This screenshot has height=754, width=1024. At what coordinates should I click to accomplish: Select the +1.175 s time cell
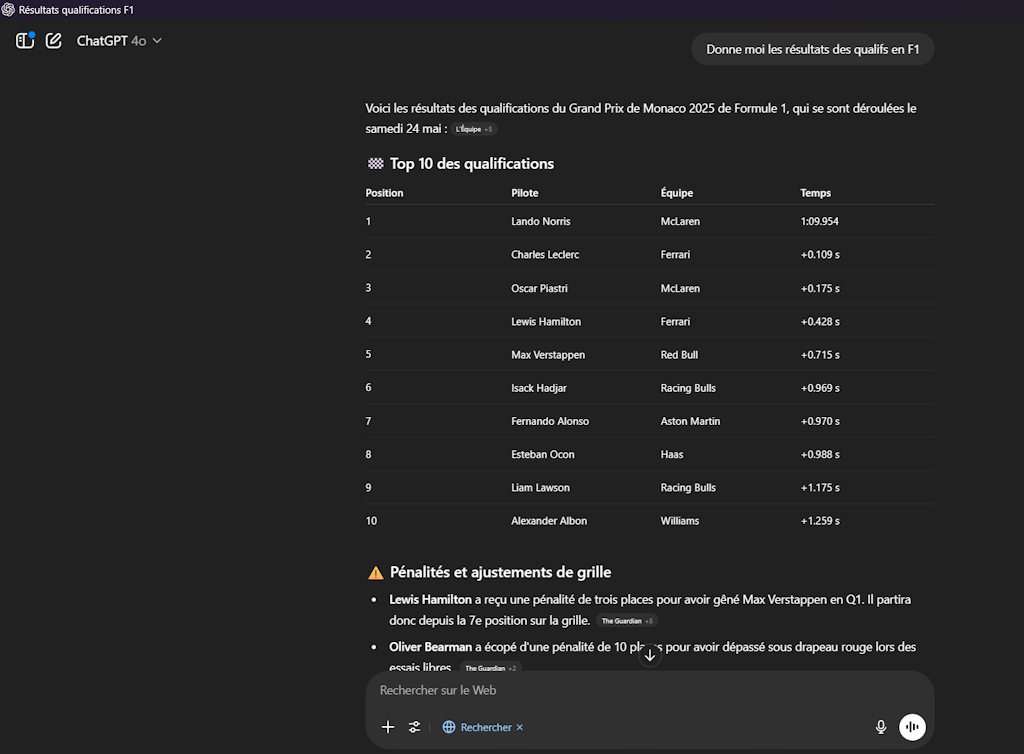(820, 488)
